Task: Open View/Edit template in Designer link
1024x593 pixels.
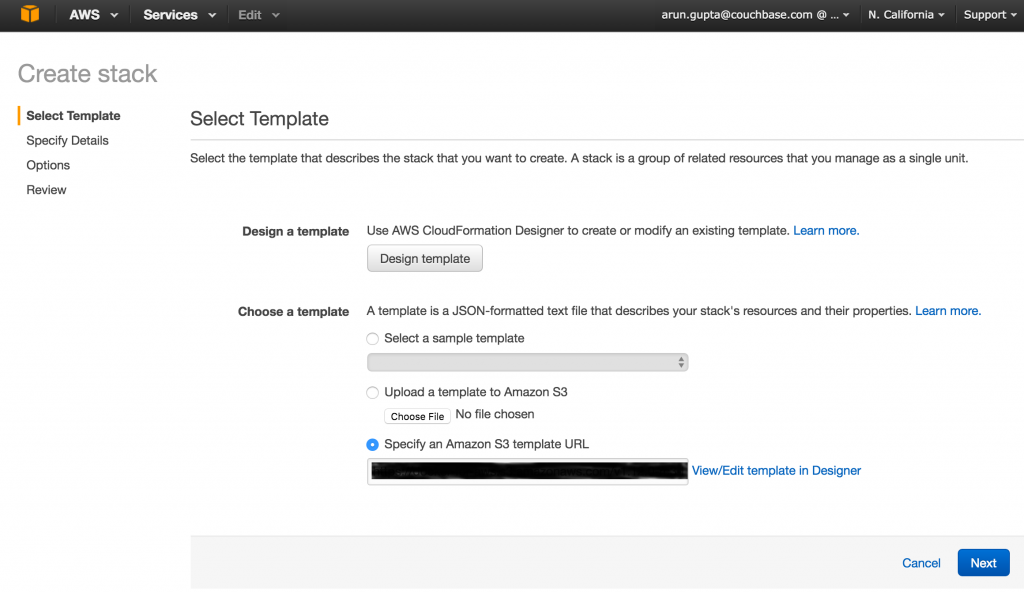Action: click(776, 471)
